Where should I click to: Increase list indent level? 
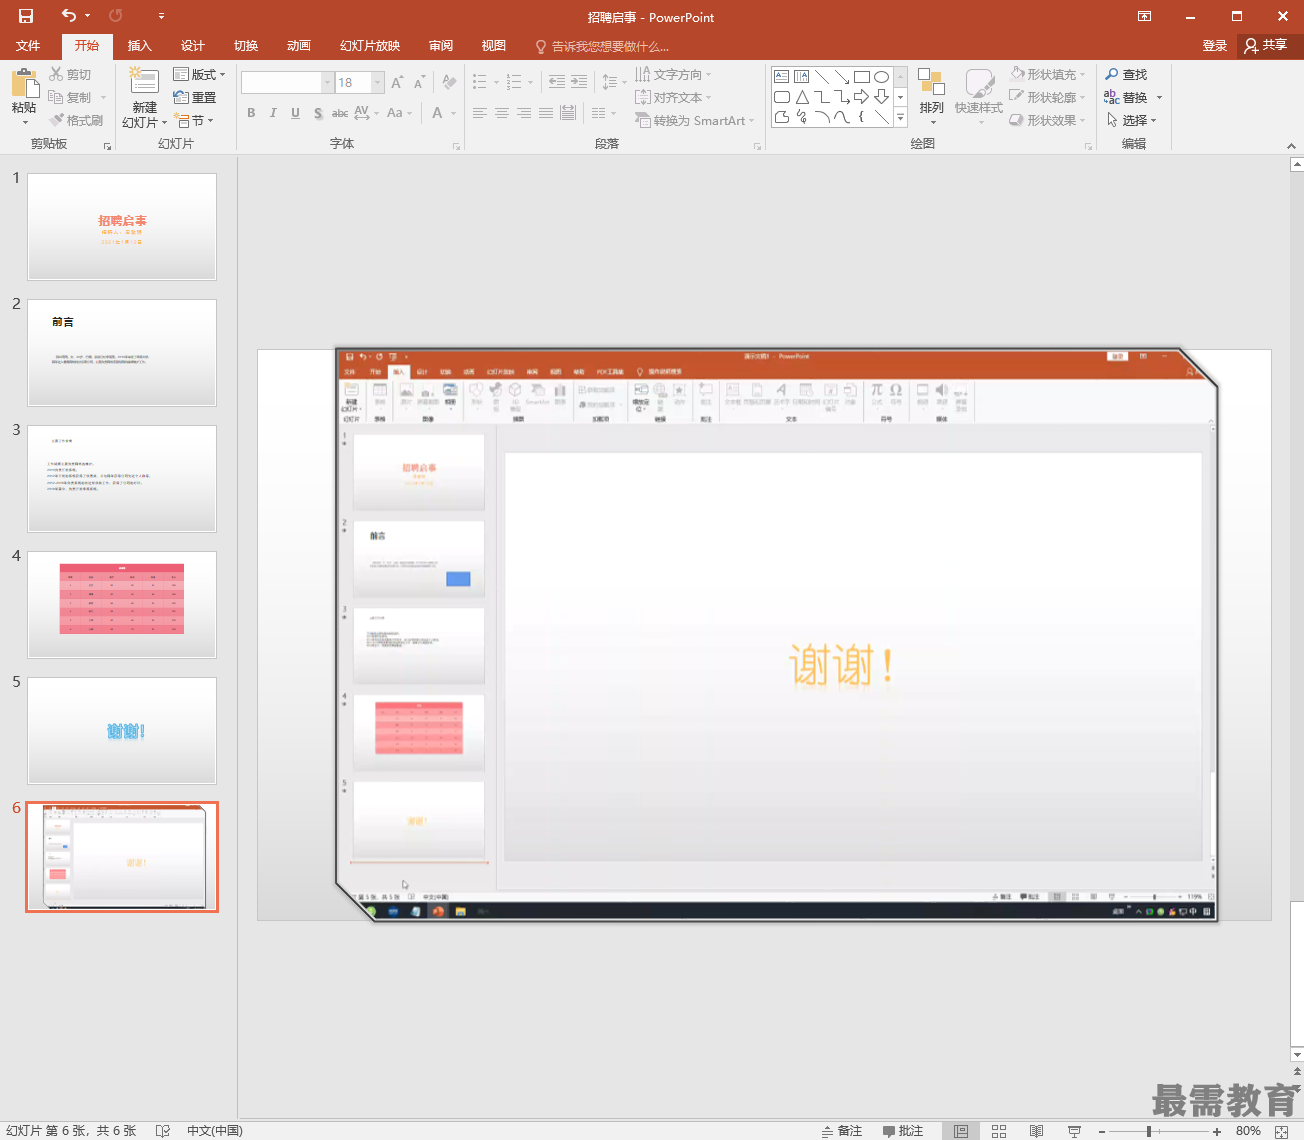tap(579, 83)
